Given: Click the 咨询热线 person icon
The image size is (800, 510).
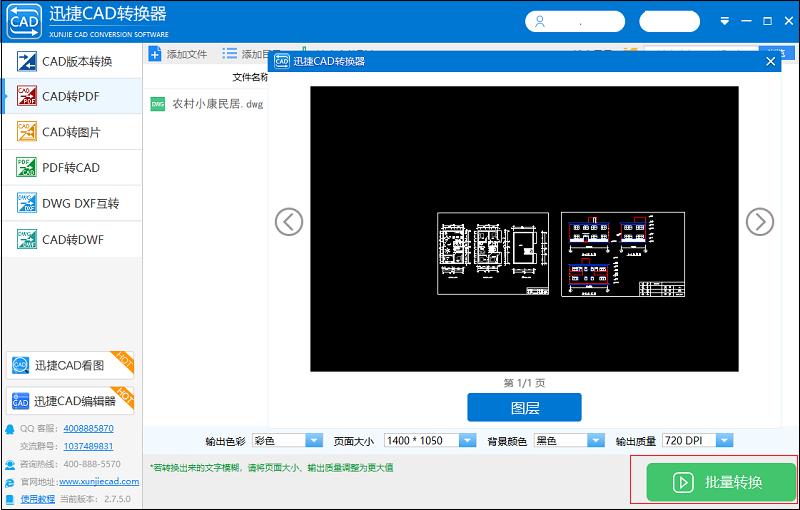Looking at the screenshot, I should tap(10, 465).
